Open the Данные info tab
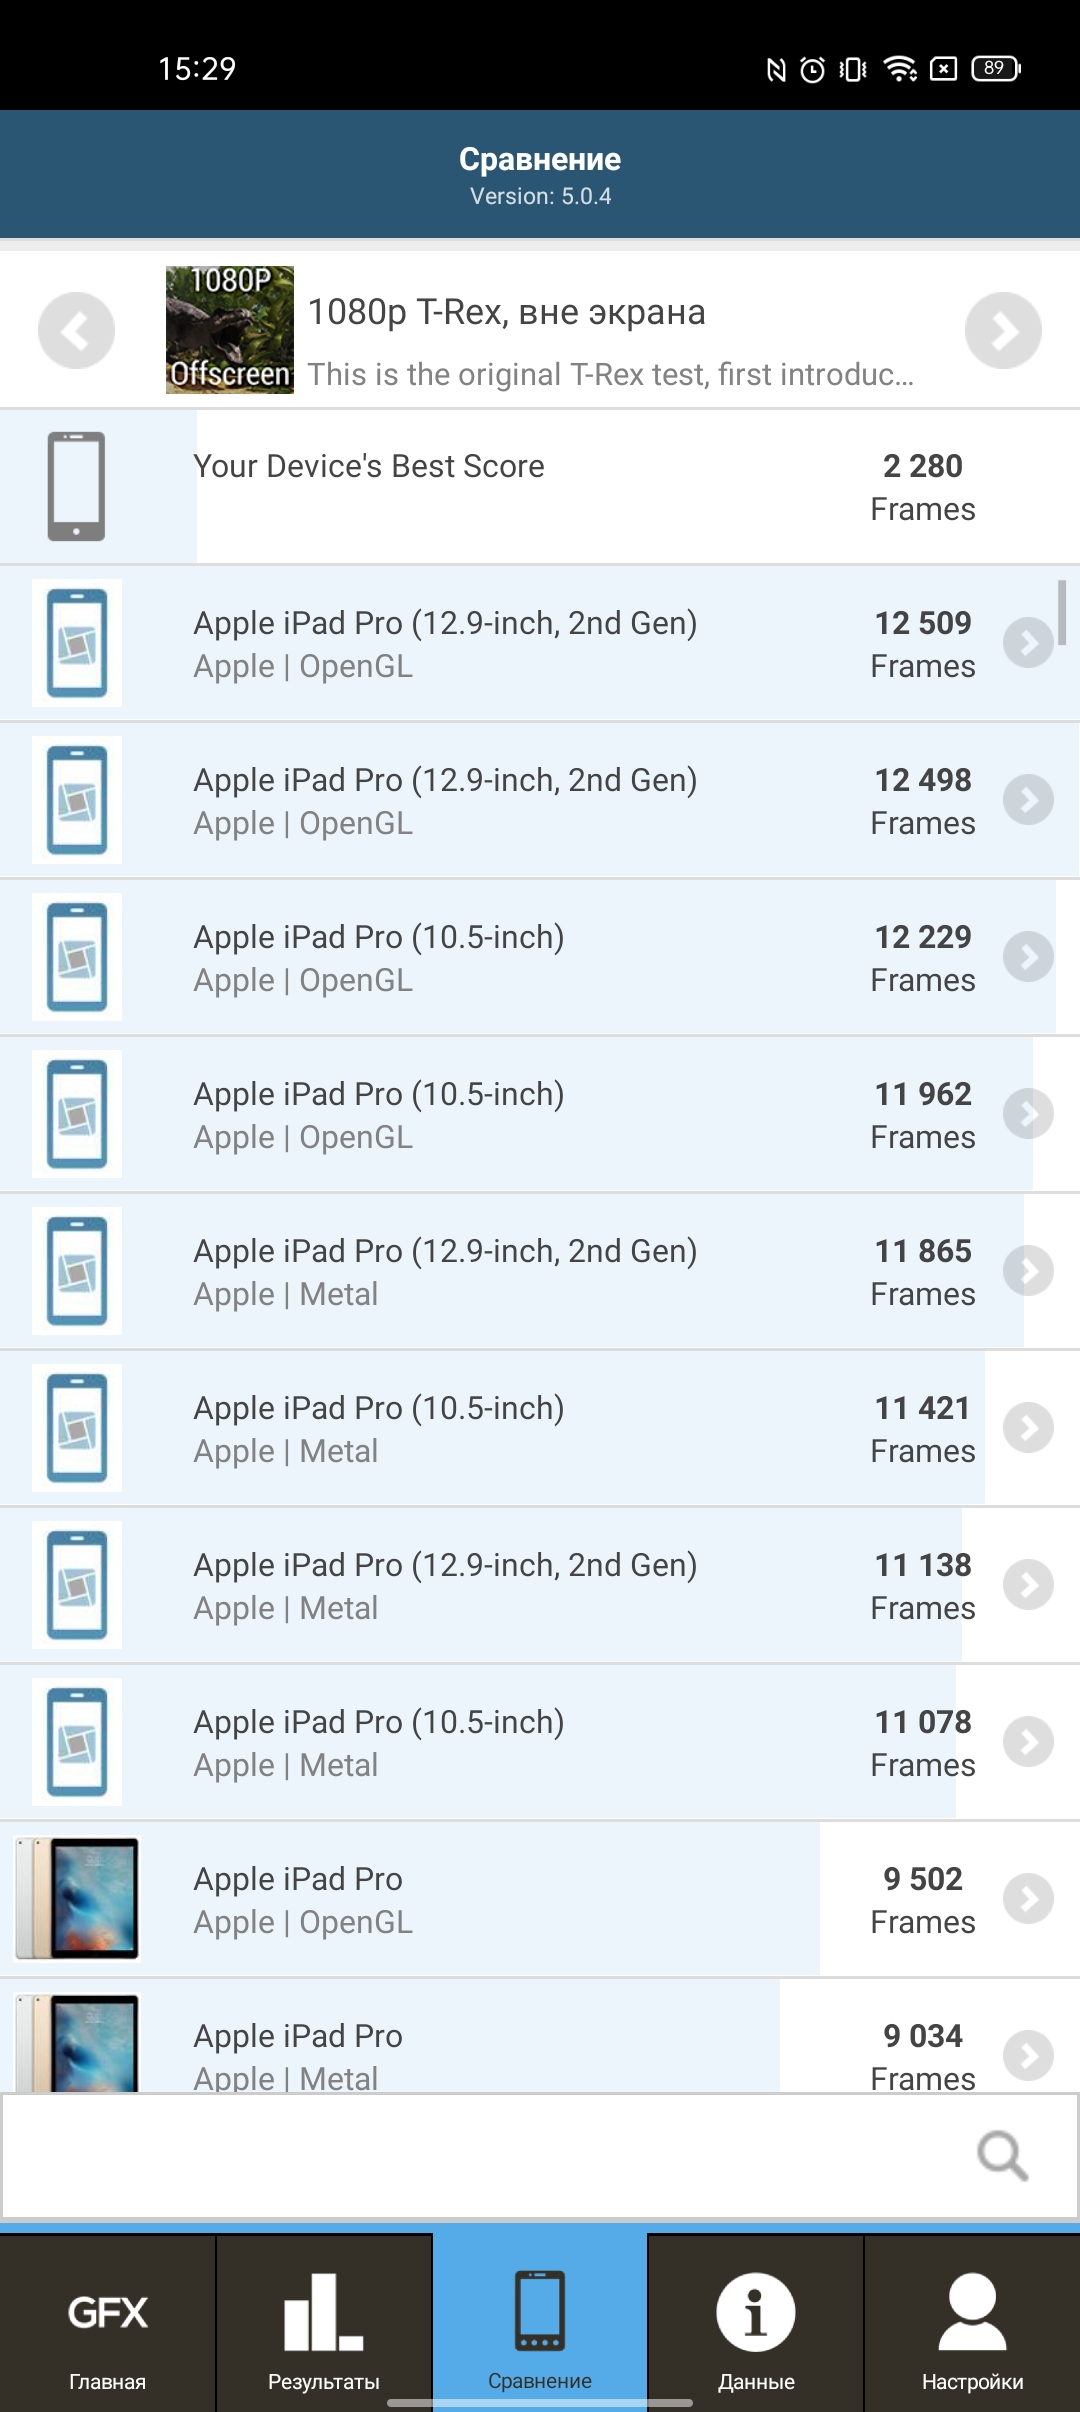 pos(756,2324)
